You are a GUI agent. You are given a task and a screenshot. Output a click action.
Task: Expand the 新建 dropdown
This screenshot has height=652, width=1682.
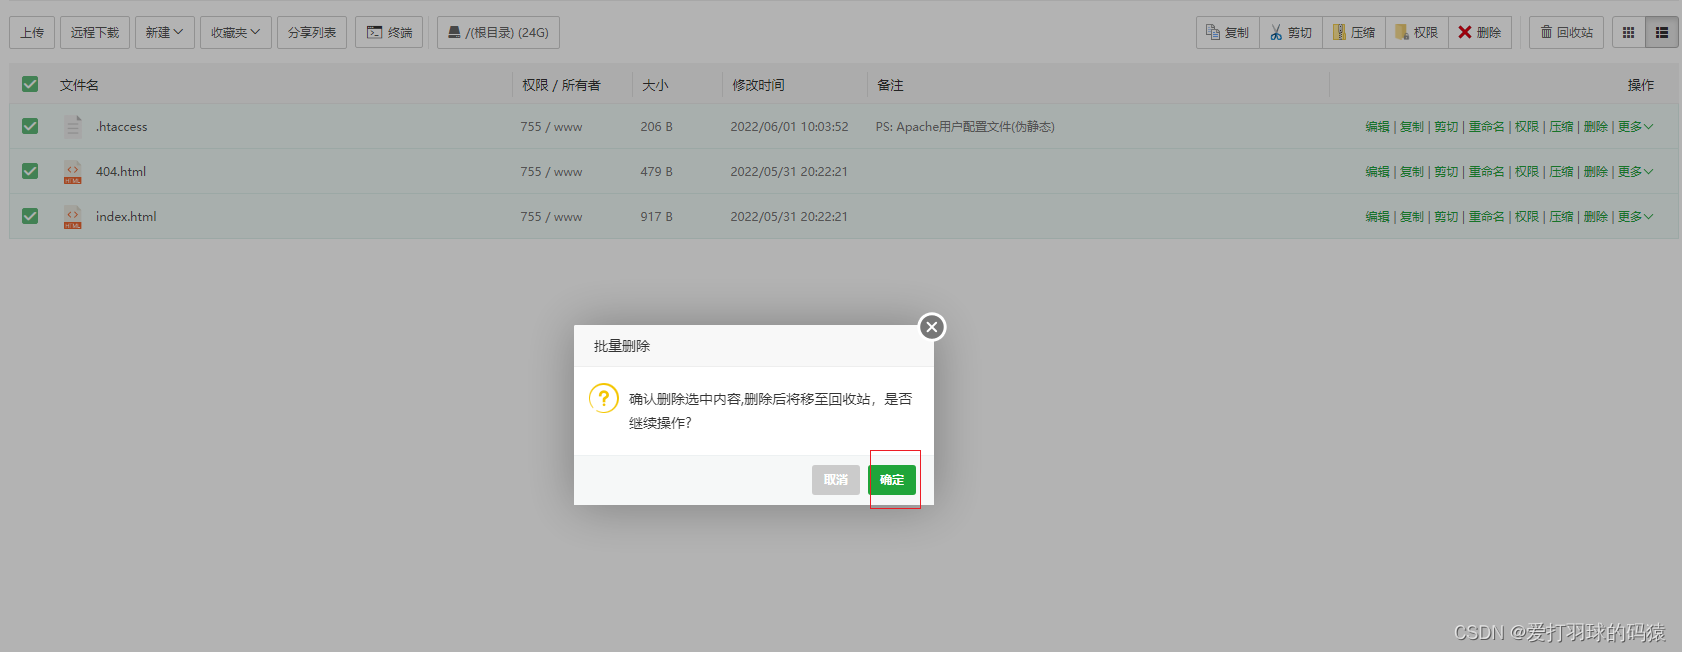point(165,32)
